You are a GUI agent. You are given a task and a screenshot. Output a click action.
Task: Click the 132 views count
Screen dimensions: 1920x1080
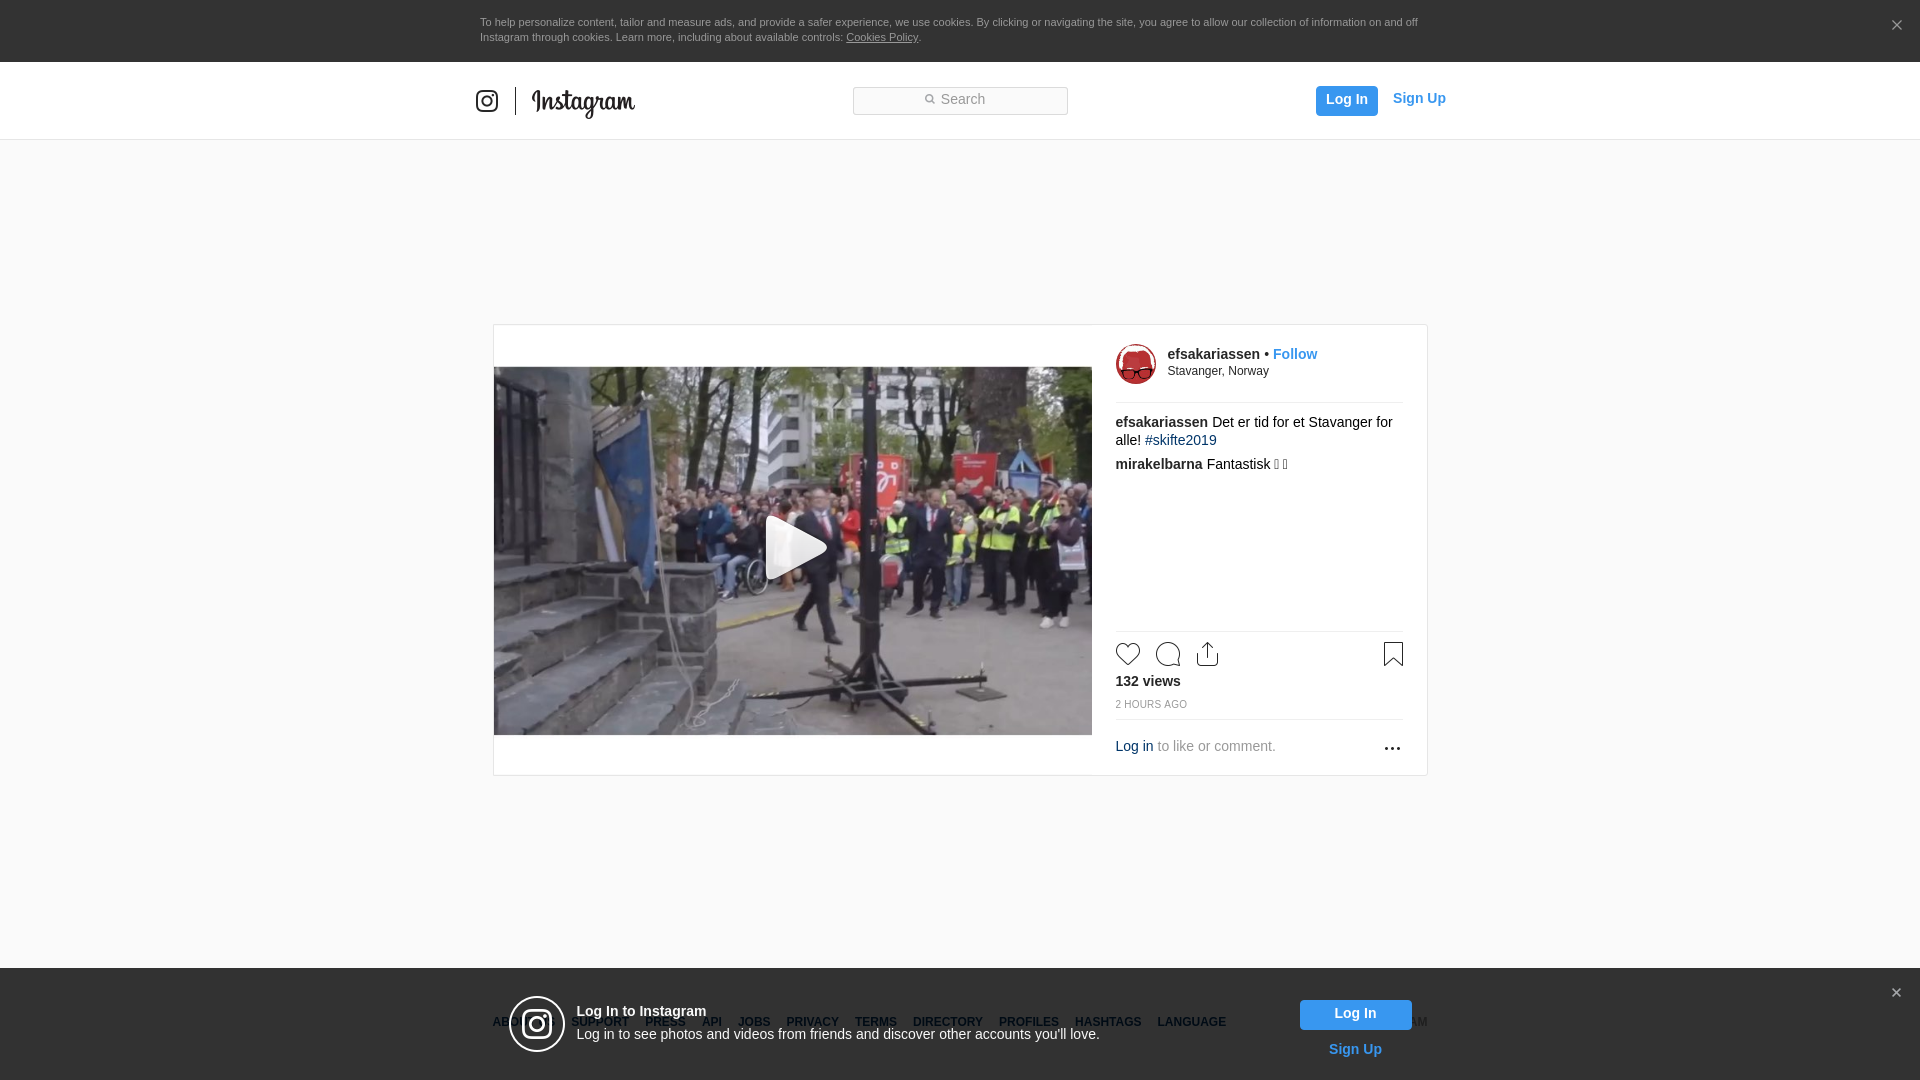point(1147,681)
